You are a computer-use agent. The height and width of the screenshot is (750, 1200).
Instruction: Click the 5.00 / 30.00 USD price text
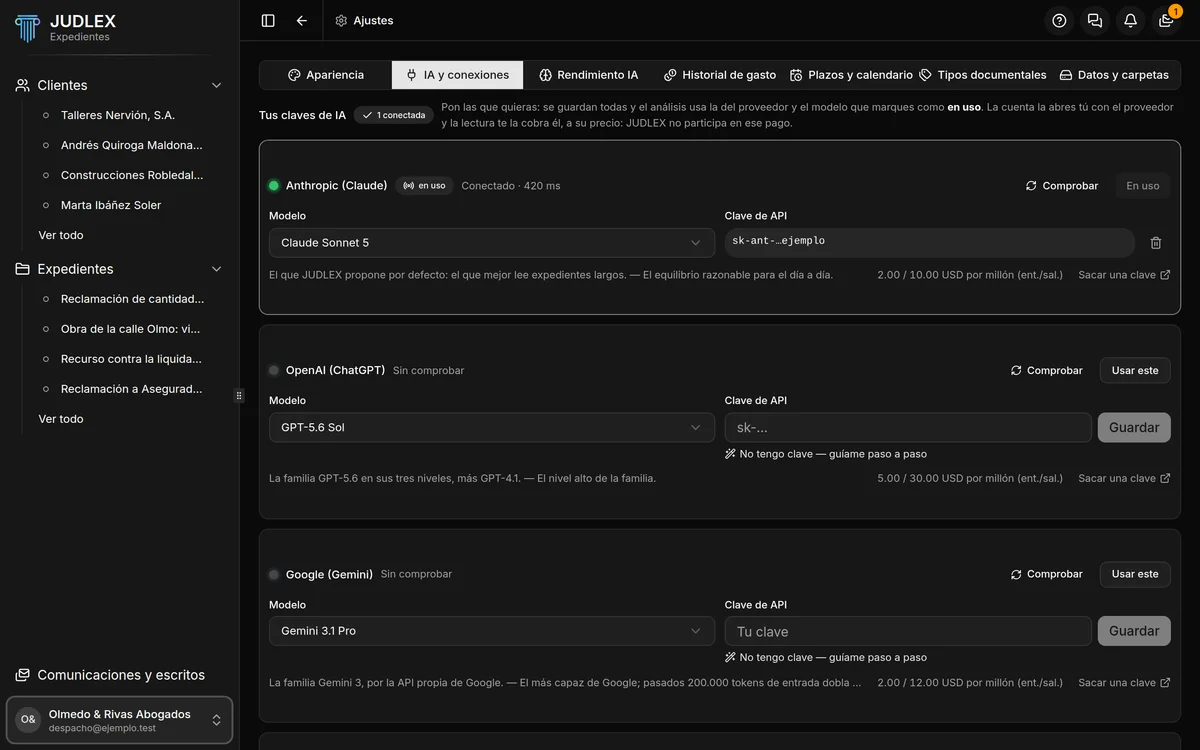970,479
